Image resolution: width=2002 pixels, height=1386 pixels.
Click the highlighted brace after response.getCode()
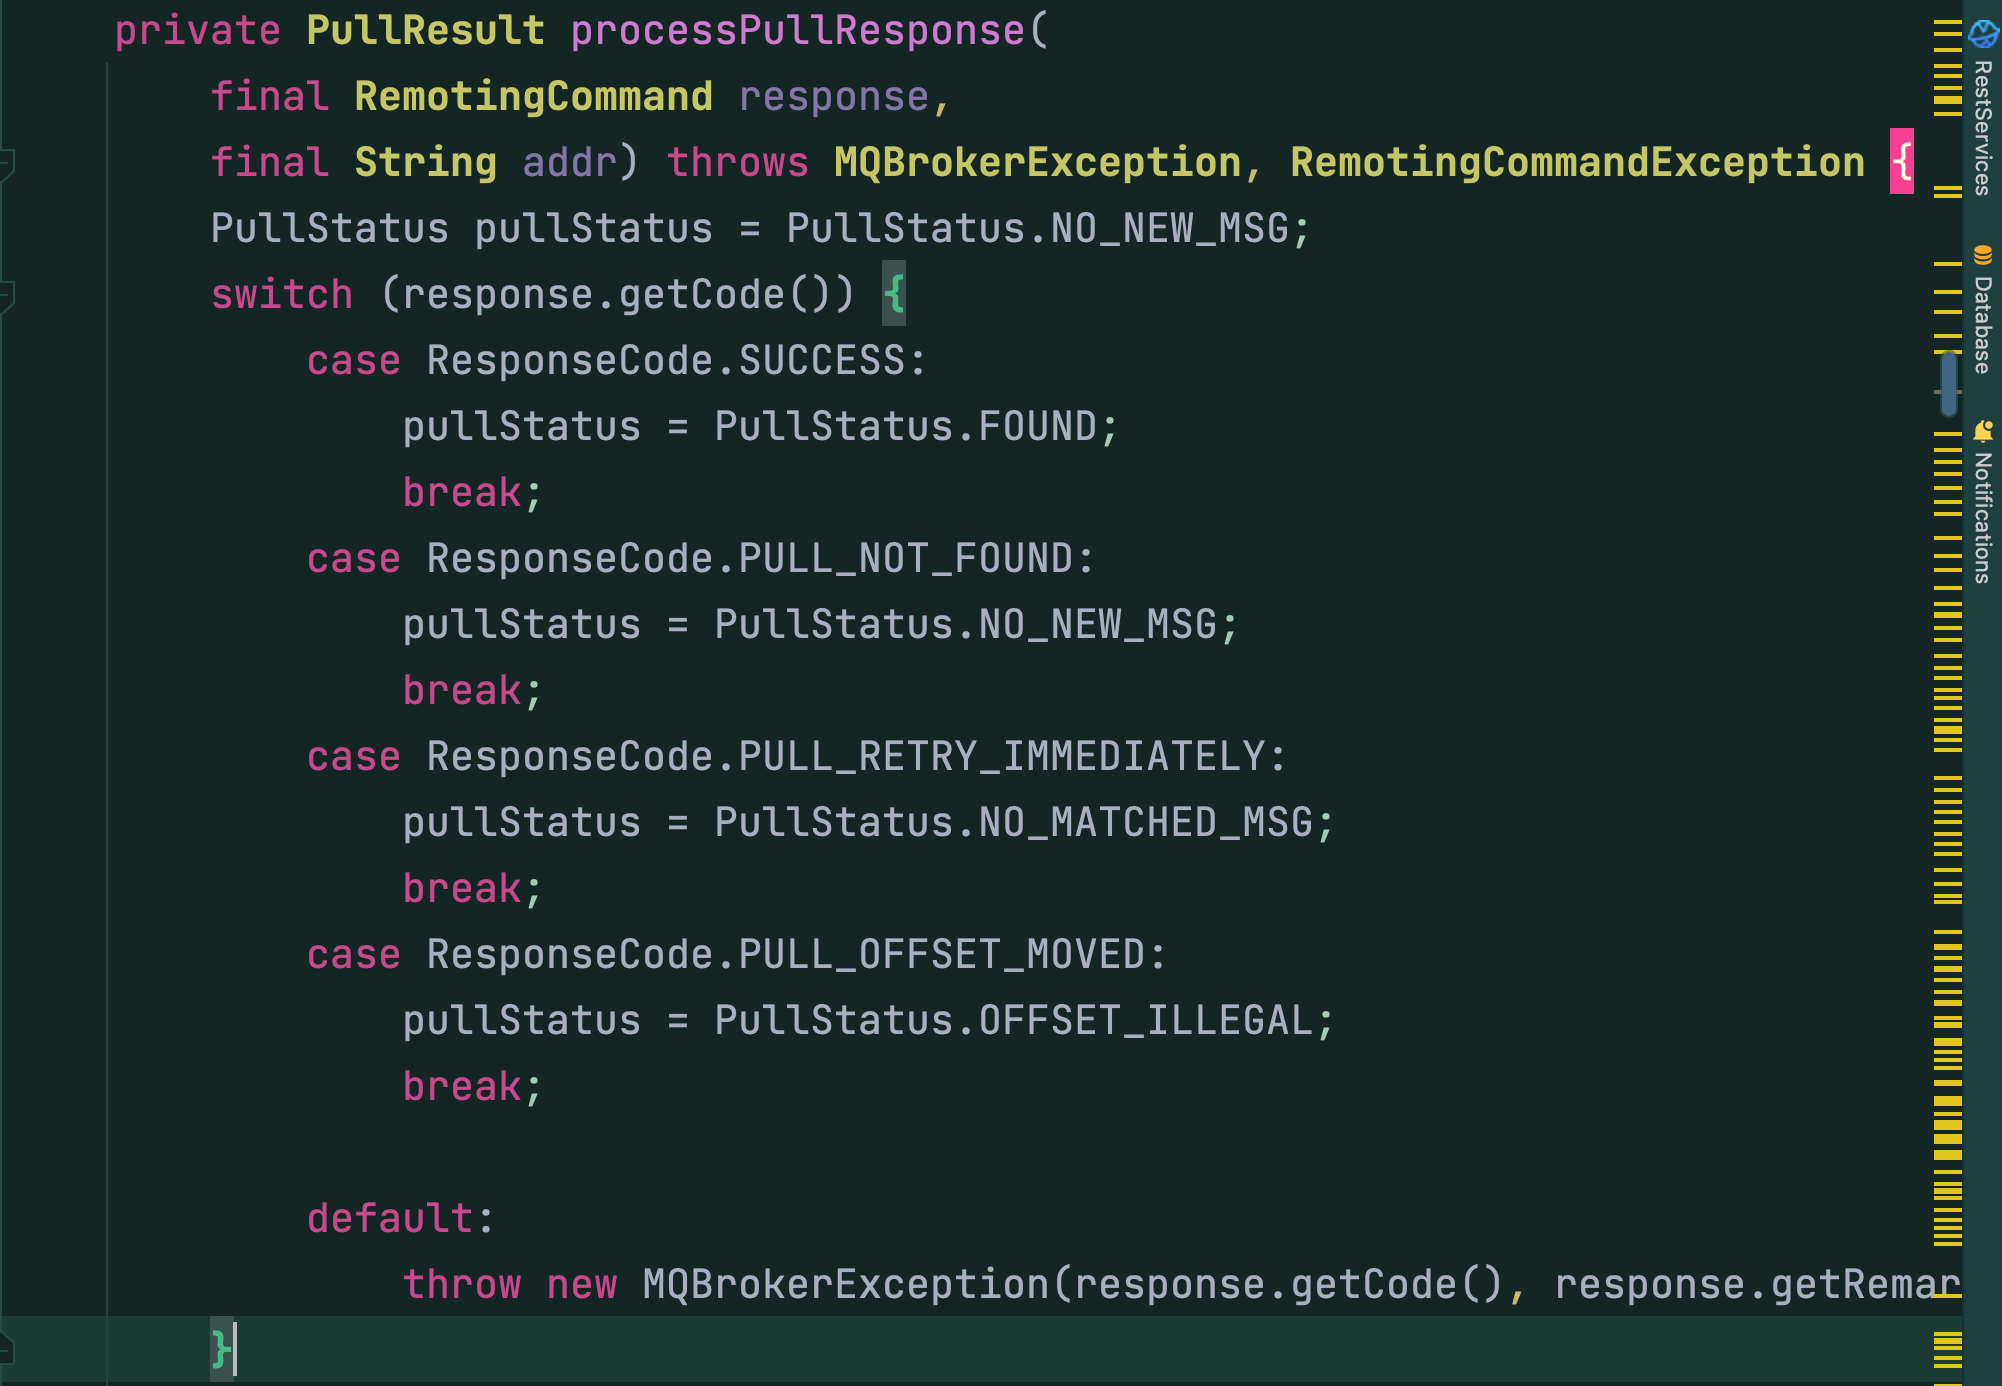(894, 293)
